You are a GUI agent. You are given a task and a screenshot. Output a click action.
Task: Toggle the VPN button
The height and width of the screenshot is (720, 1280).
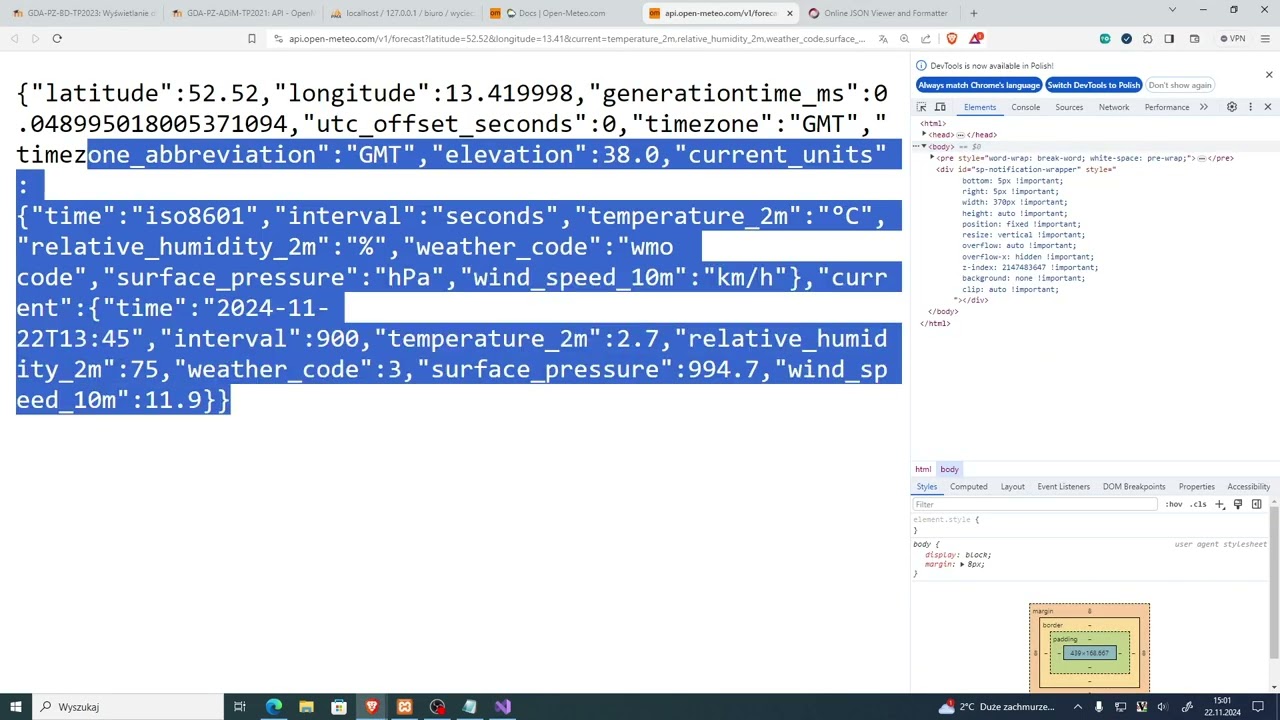[x=1232, y=38]
